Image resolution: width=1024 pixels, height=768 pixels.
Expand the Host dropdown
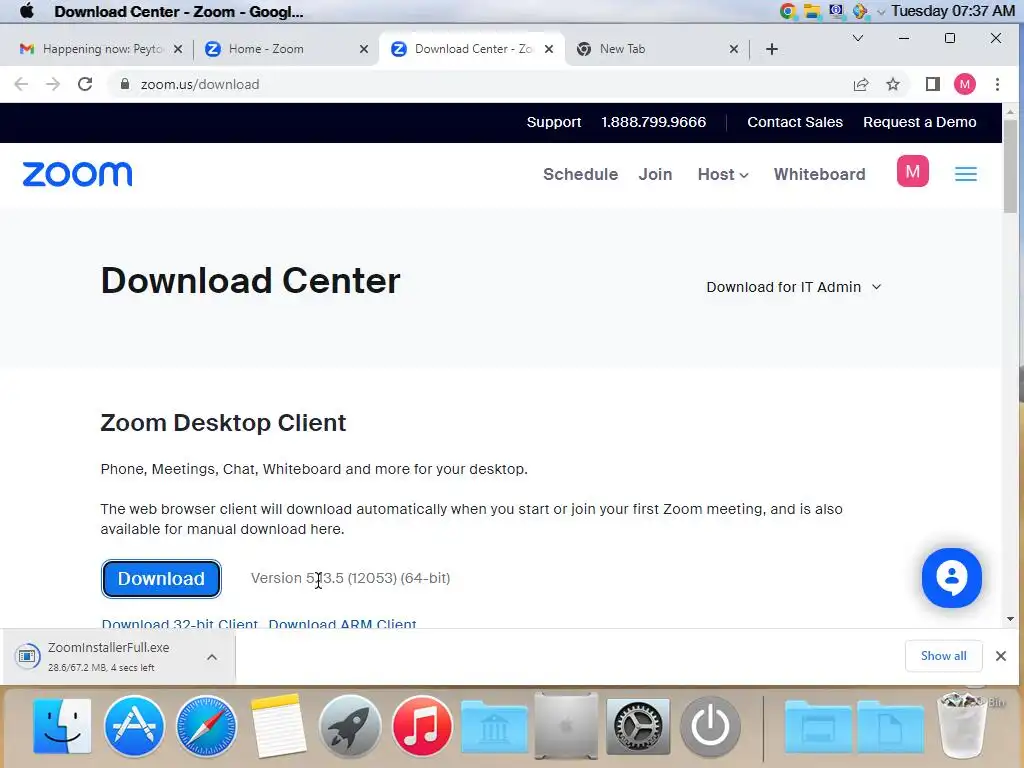coord(723,174)
